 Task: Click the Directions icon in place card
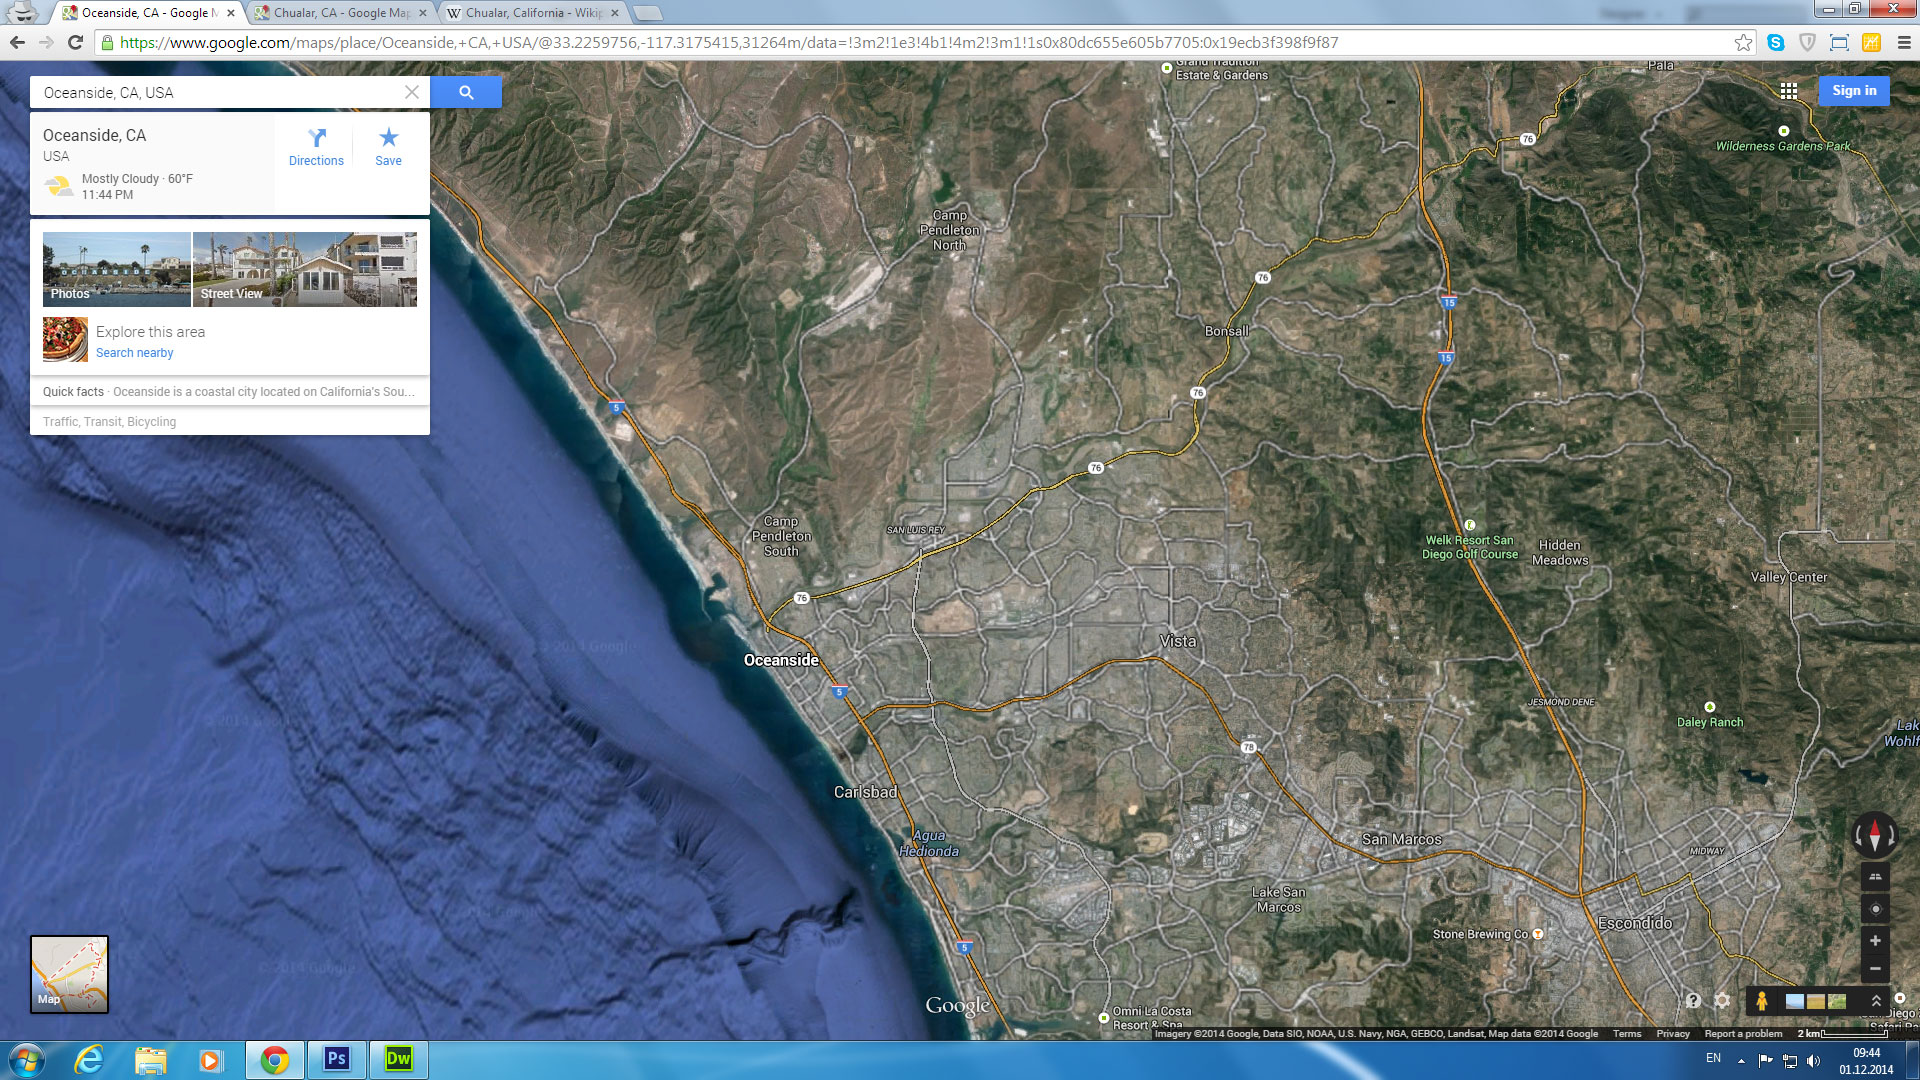tap(316, 146)
